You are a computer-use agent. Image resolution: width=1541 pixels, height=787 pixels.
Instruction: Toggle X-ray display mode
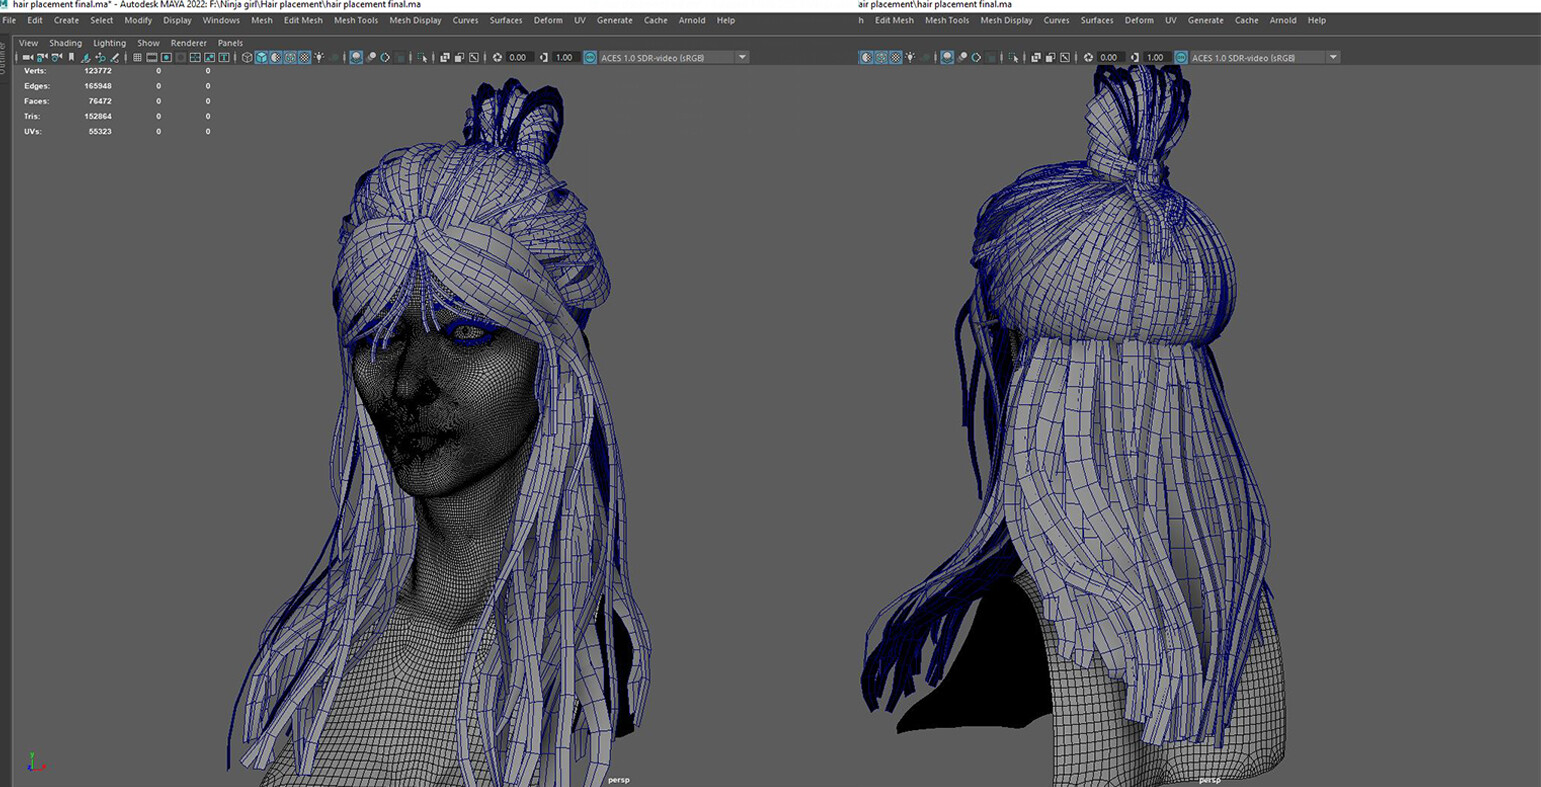447,57
